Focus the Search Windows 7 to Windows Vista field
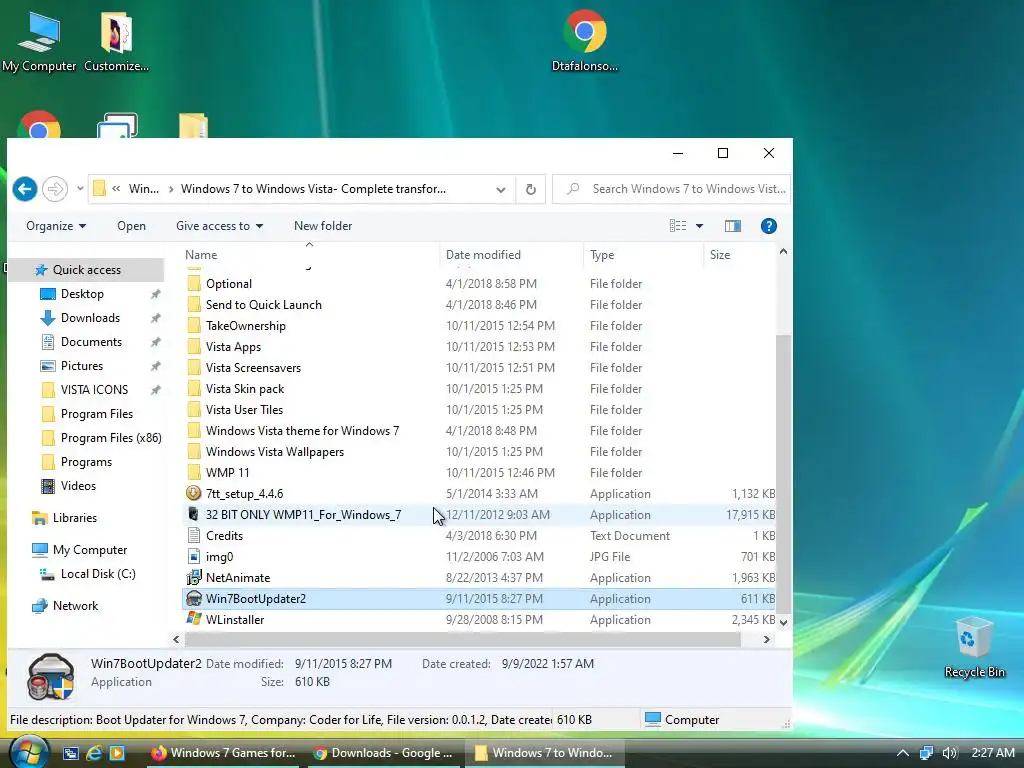The image size is (1024, 768). 672,189
